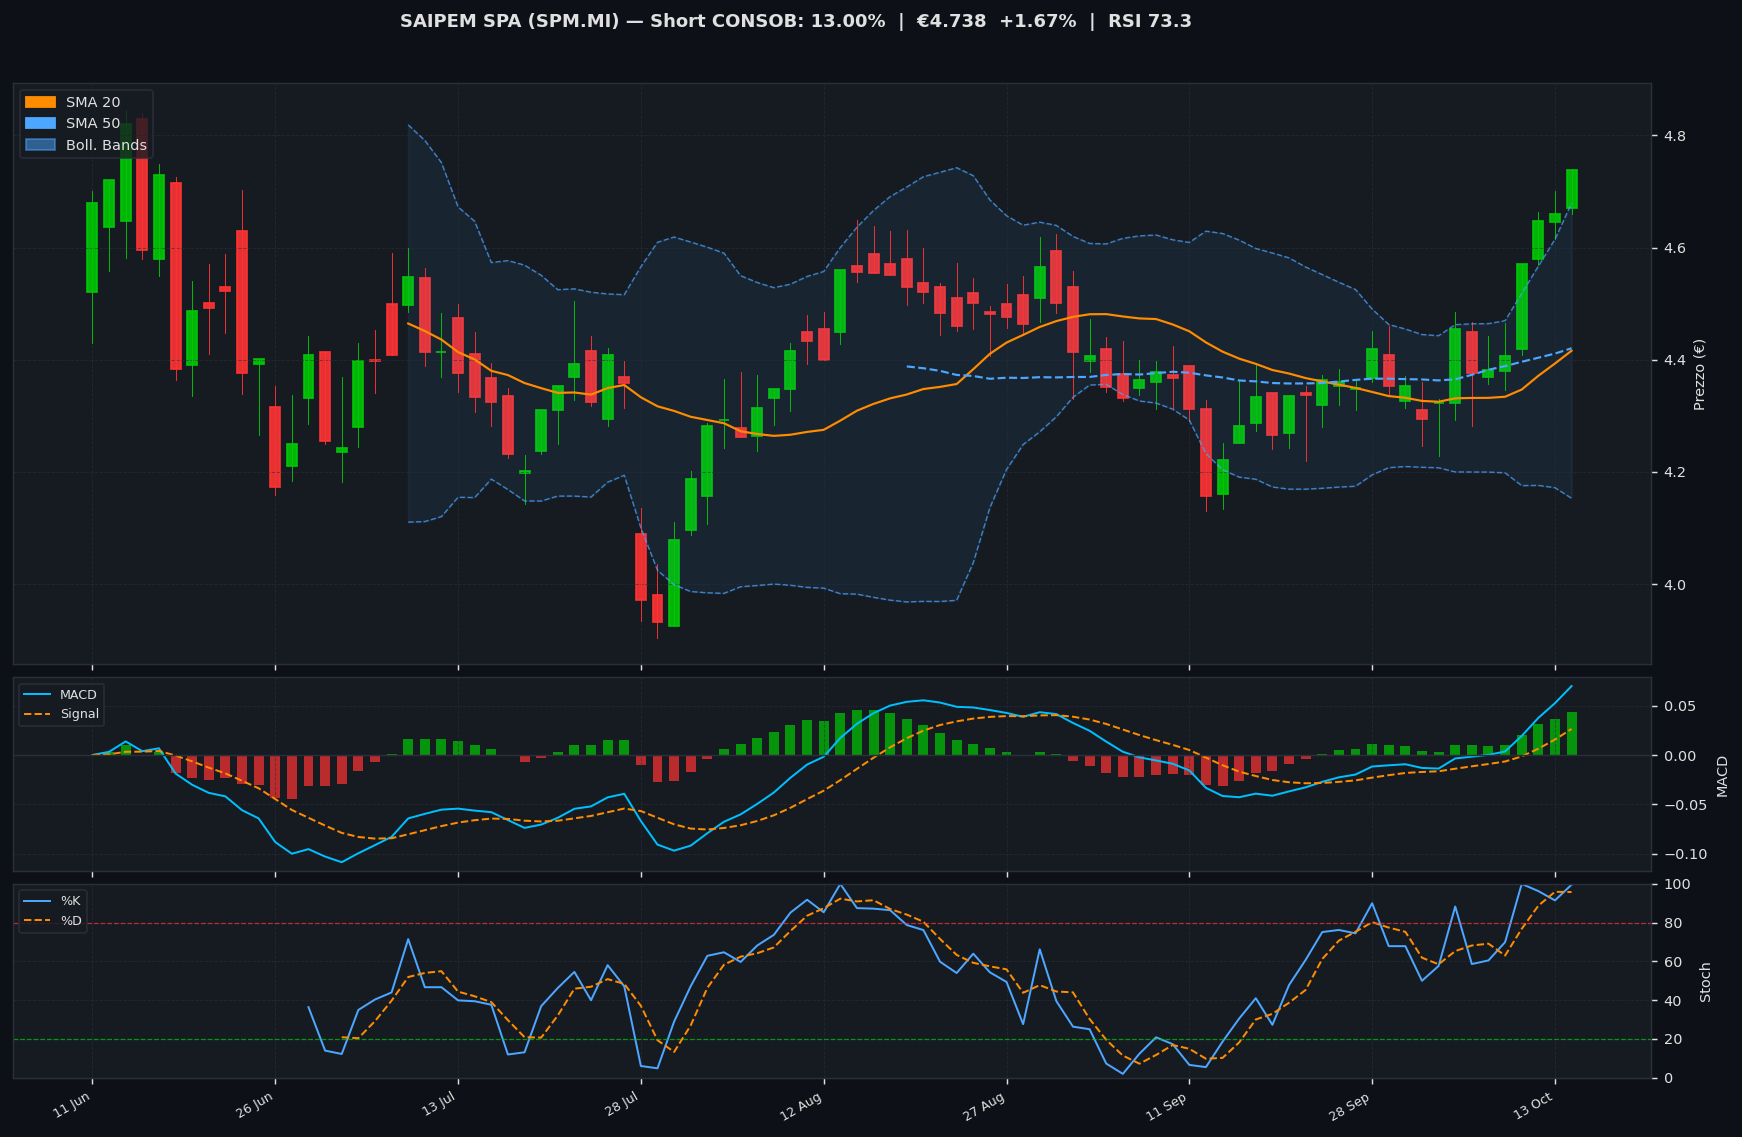1742x1137 pixels.
Task: Click the 'Boll. Bands' legend label
Action: tap(106, 145)
